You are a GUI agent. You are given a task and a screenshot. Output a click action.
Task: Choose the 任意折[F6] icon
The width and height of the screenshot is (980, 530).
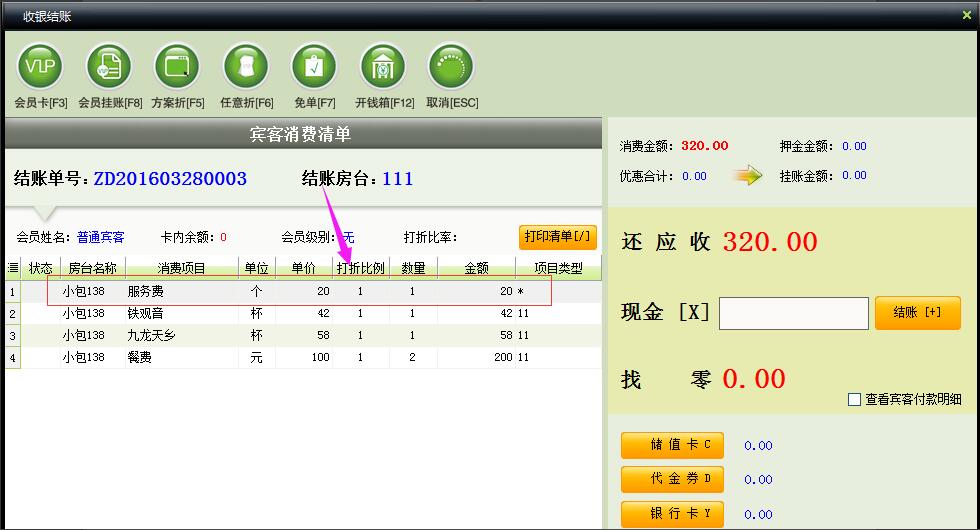coord(246,66)
